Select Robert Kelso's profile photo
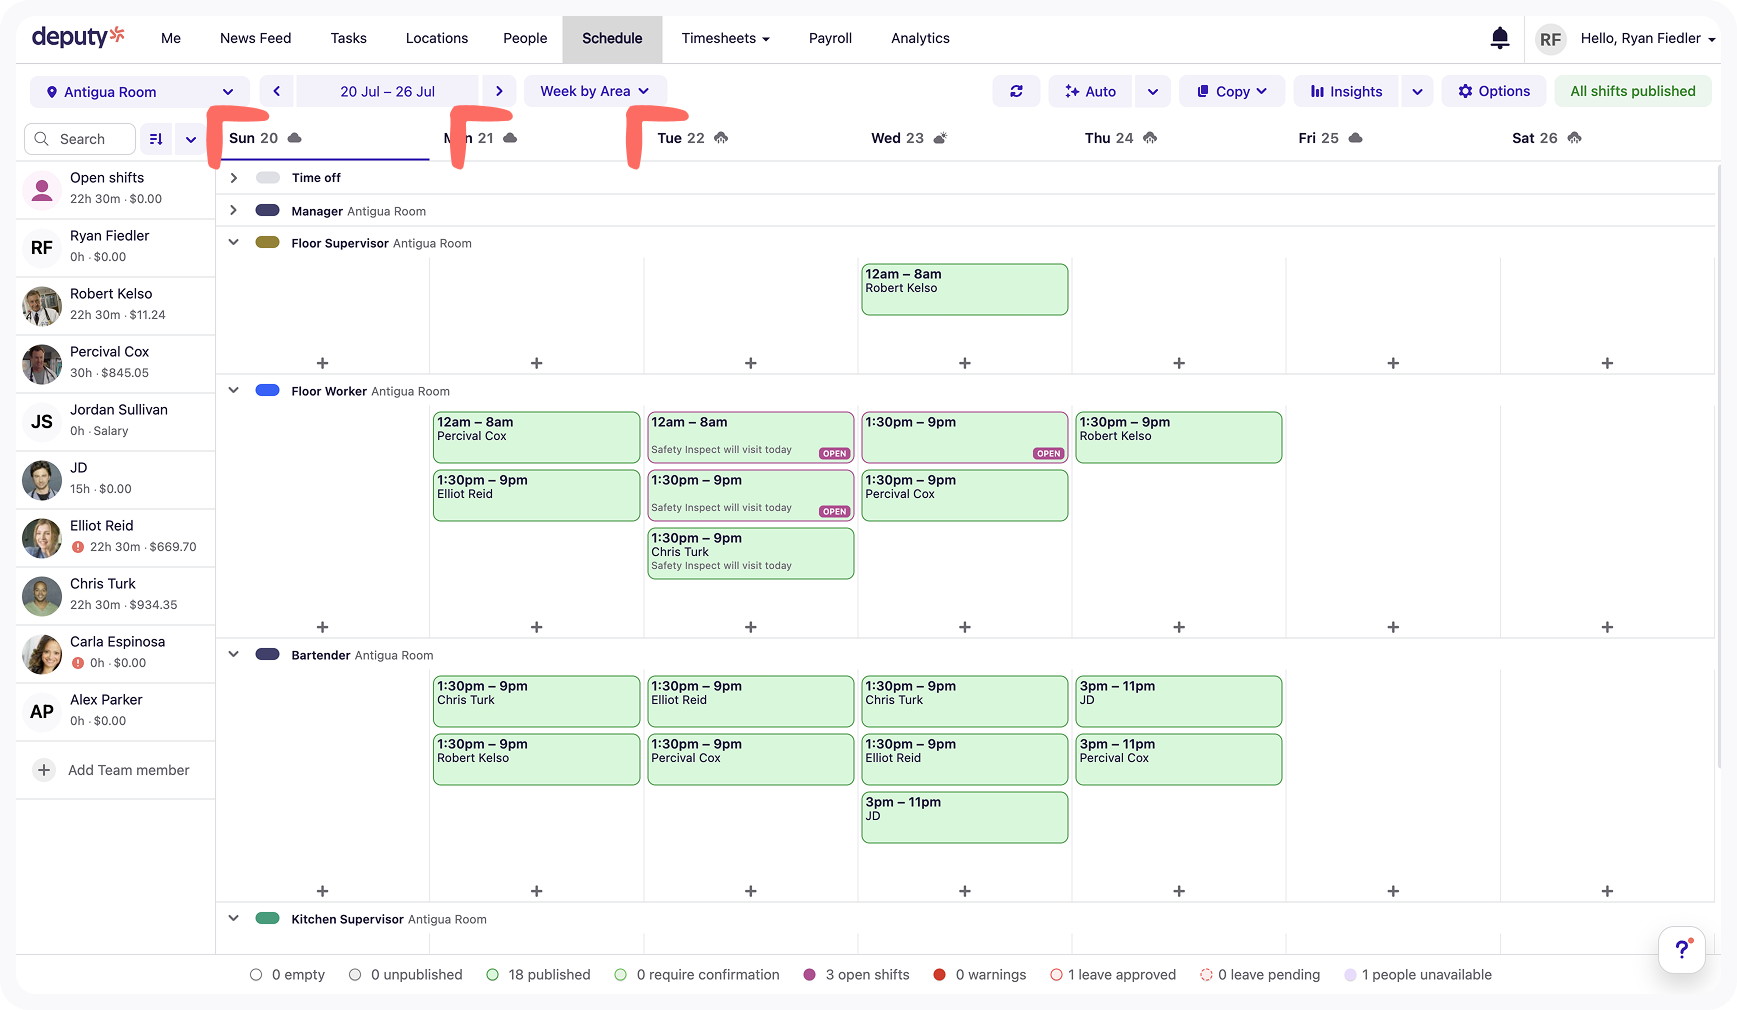1737x1010 pixels. (x=42, y=306)
